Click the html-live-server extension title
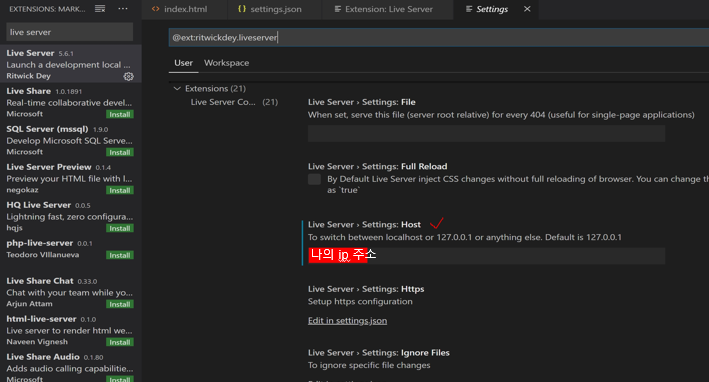 point(41,319)
